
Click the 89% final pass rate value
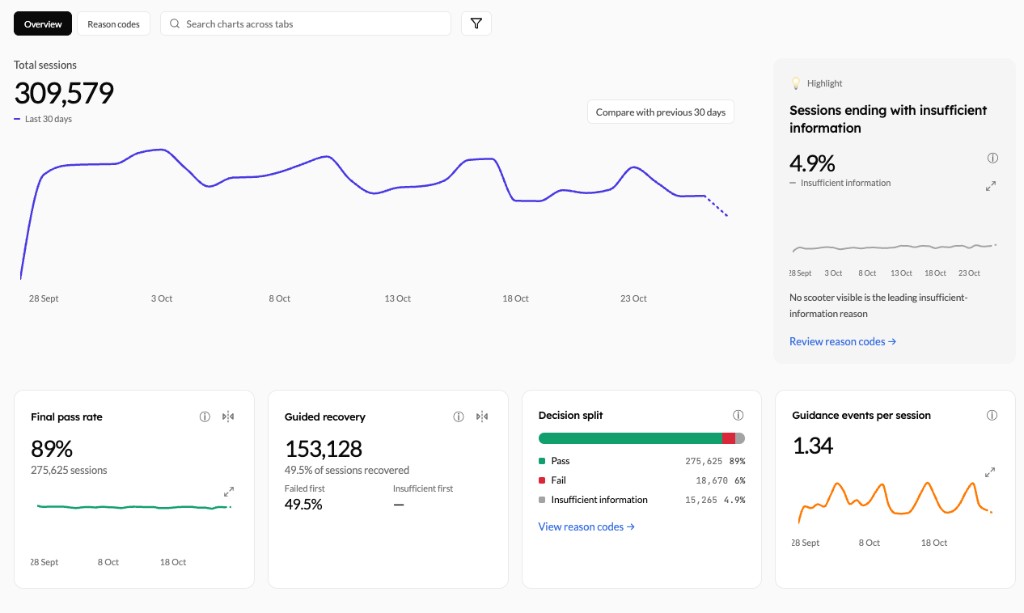[x=52, y=448]
